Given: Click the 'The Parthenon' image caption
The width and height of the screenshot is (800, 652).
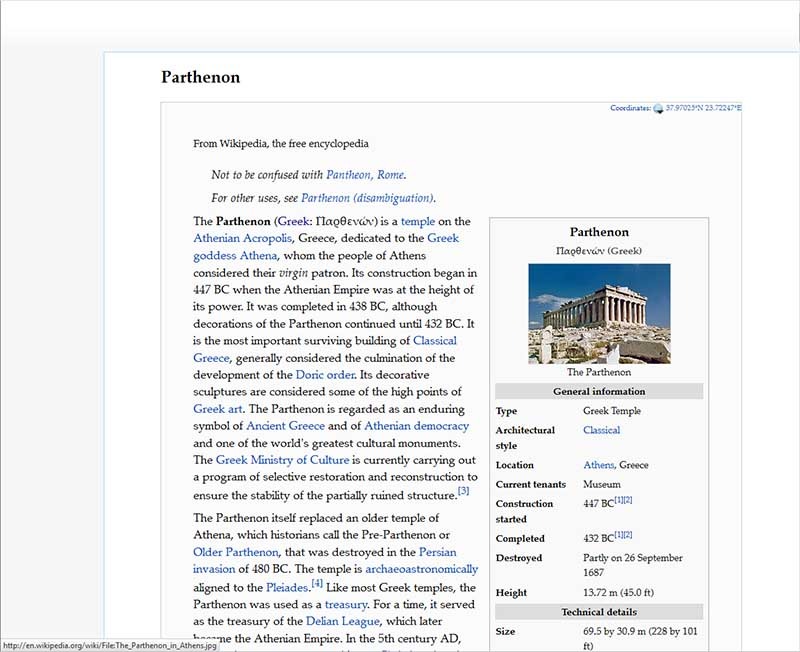Looking at the screenshot, I should pos(599,372).
